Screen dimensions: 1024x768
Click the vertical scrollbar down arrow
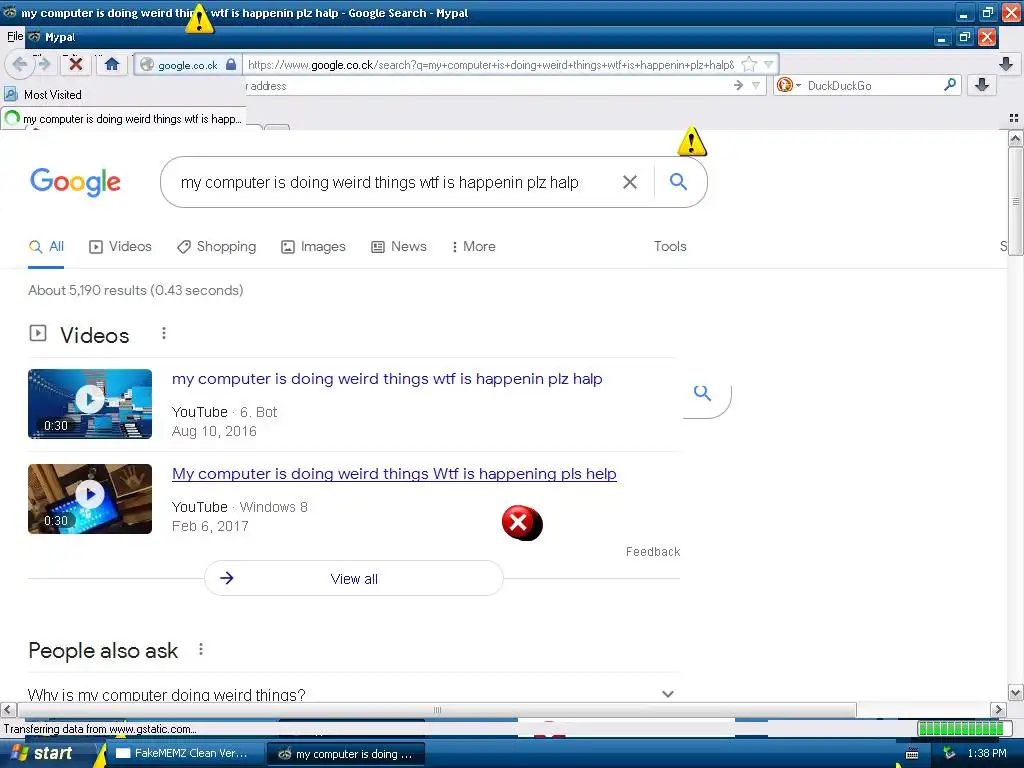(x=1015, y=692)
